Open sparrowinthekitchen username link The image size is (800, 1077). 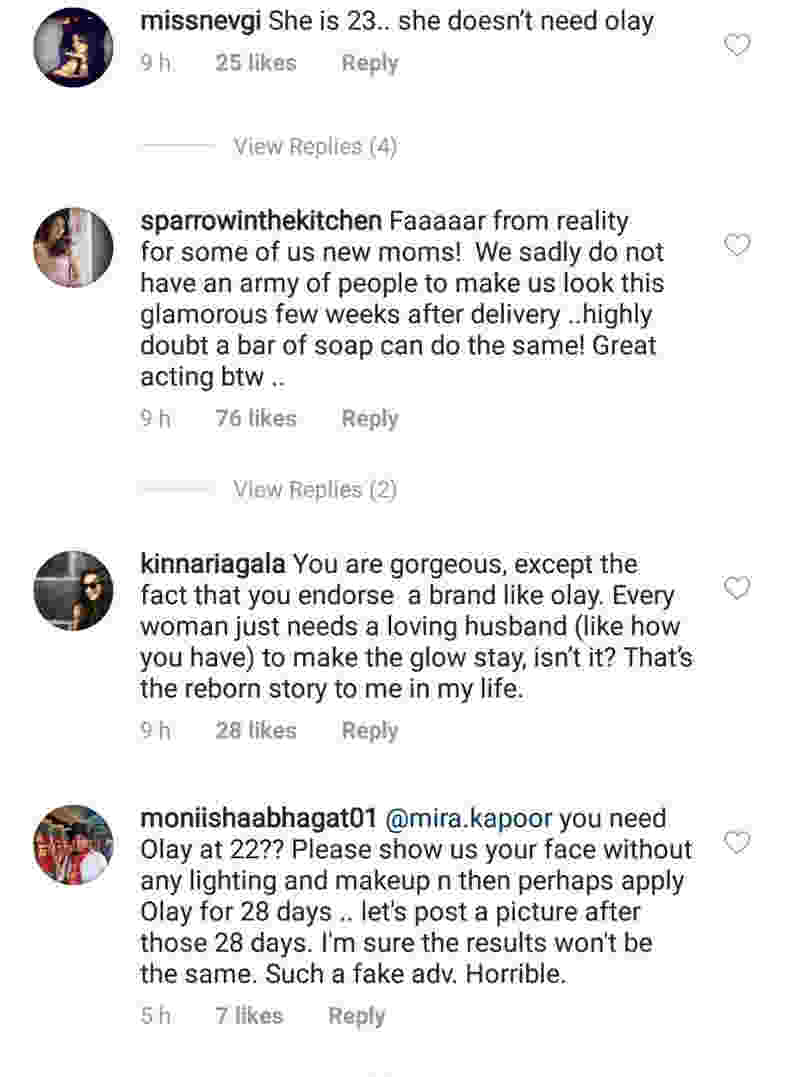tap(261, 219)
